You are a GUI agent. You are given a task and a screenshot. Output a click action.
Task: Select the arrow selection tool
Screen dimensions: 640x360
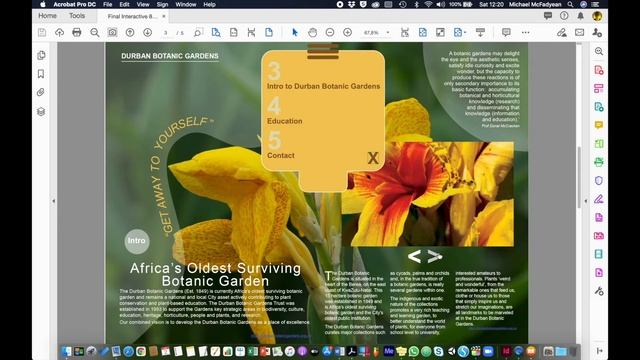click(295, 33)
